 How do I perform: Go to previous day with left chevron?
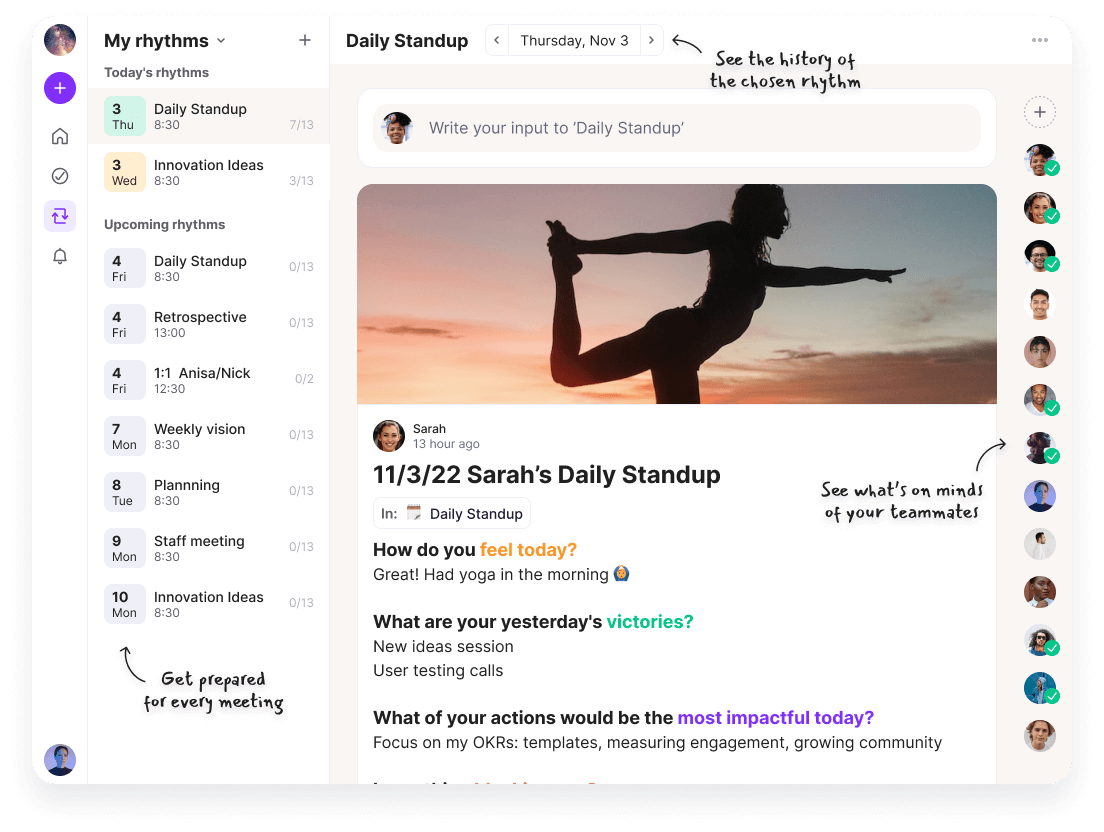pyautogui.click(x=497, y=41)
